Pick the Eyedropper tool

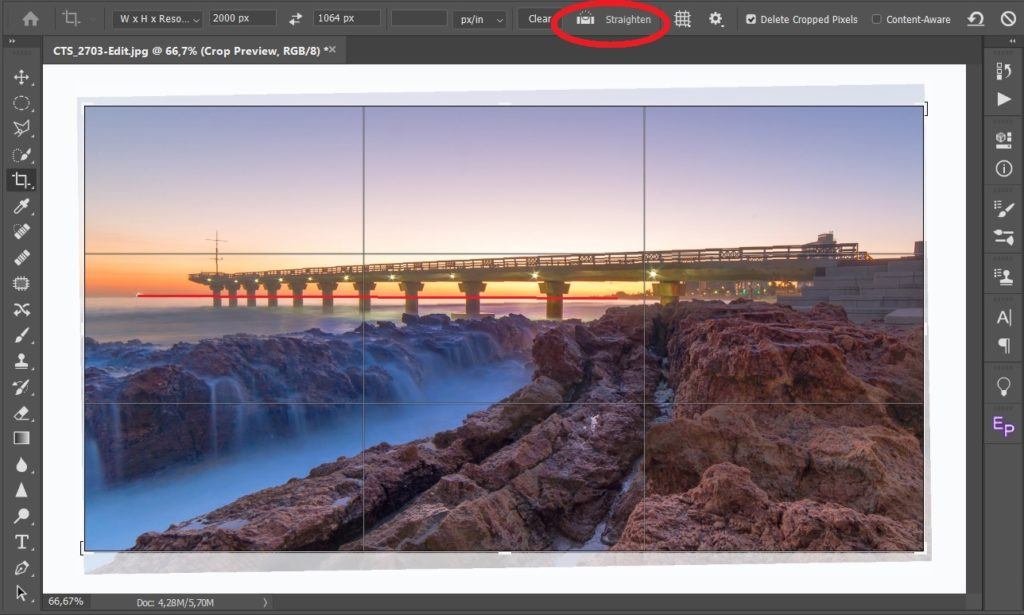click(x=21, y=206)
